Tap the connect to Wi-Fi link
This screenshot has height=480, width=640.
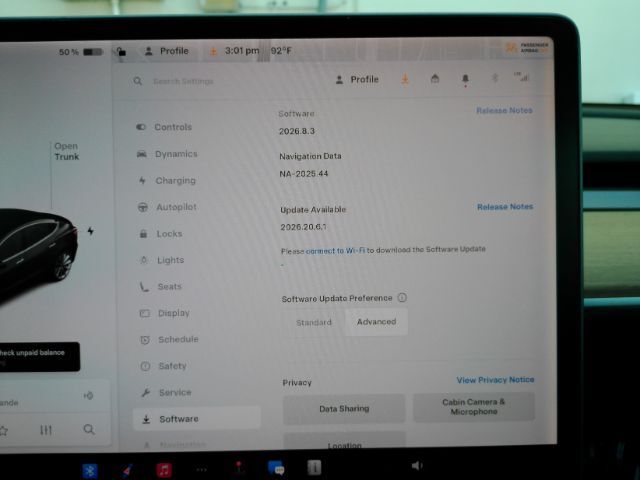(335, 251)
